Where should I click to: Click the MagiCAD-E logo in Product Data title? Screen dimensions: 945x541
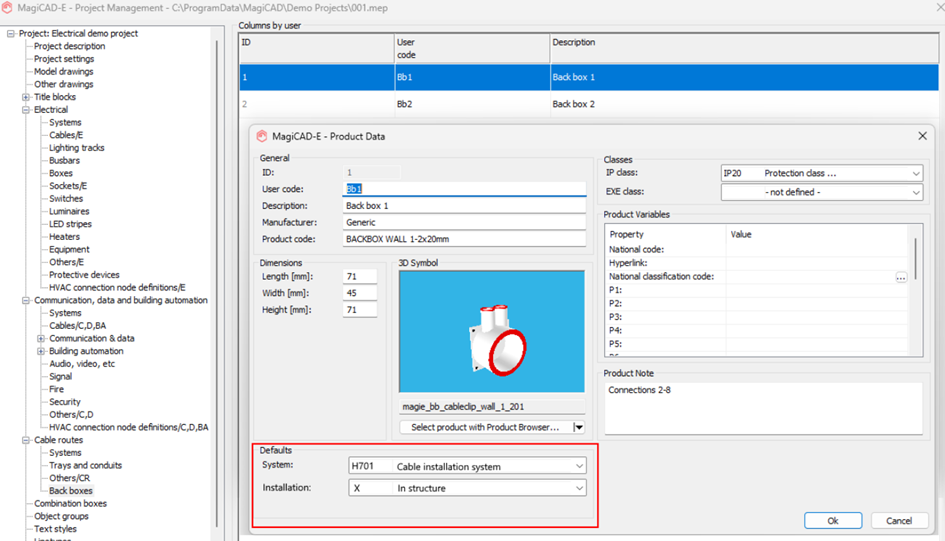tap(262, 136)
